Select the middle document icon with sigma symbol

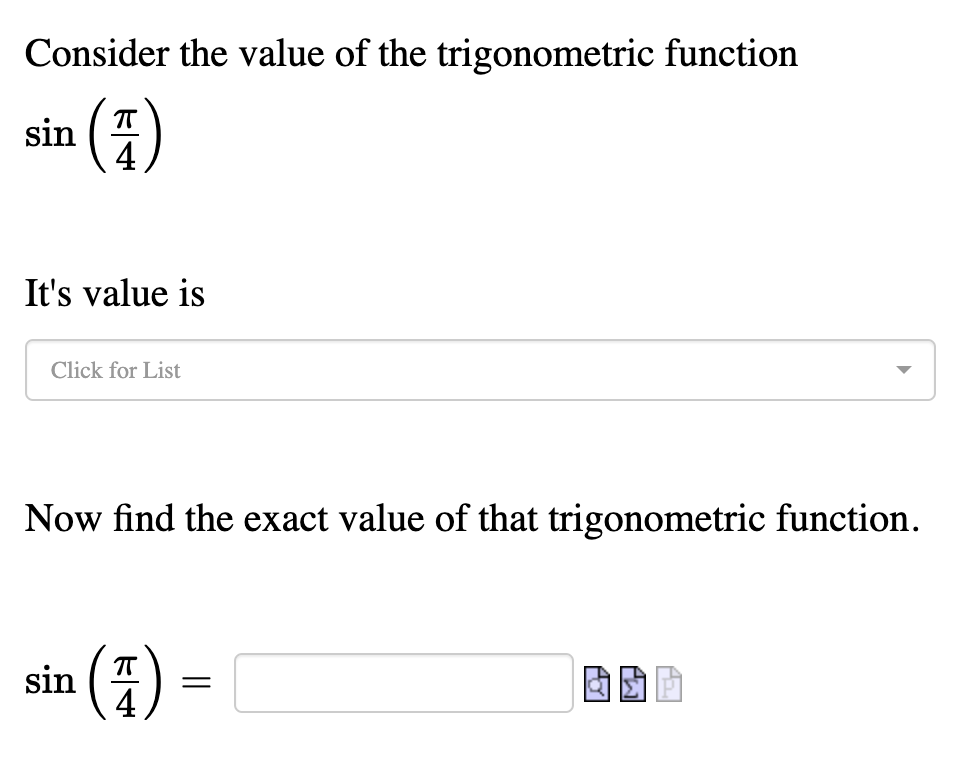point(631,684)
